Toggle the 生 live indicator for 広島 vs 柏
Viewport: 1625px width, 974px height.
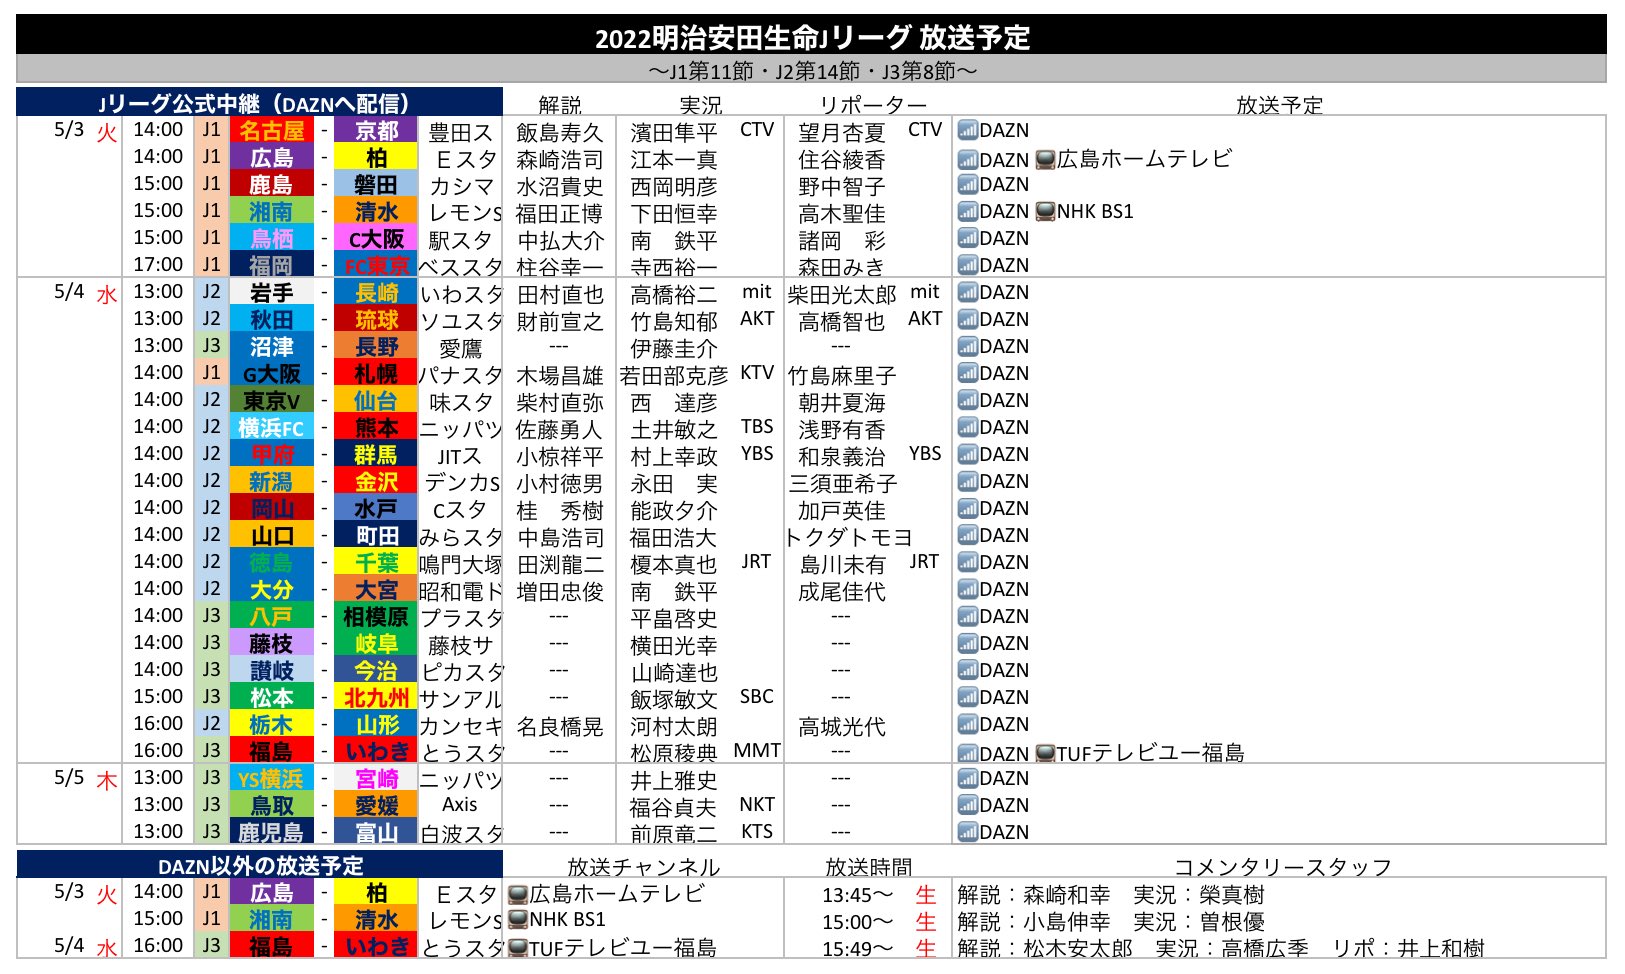924,896
